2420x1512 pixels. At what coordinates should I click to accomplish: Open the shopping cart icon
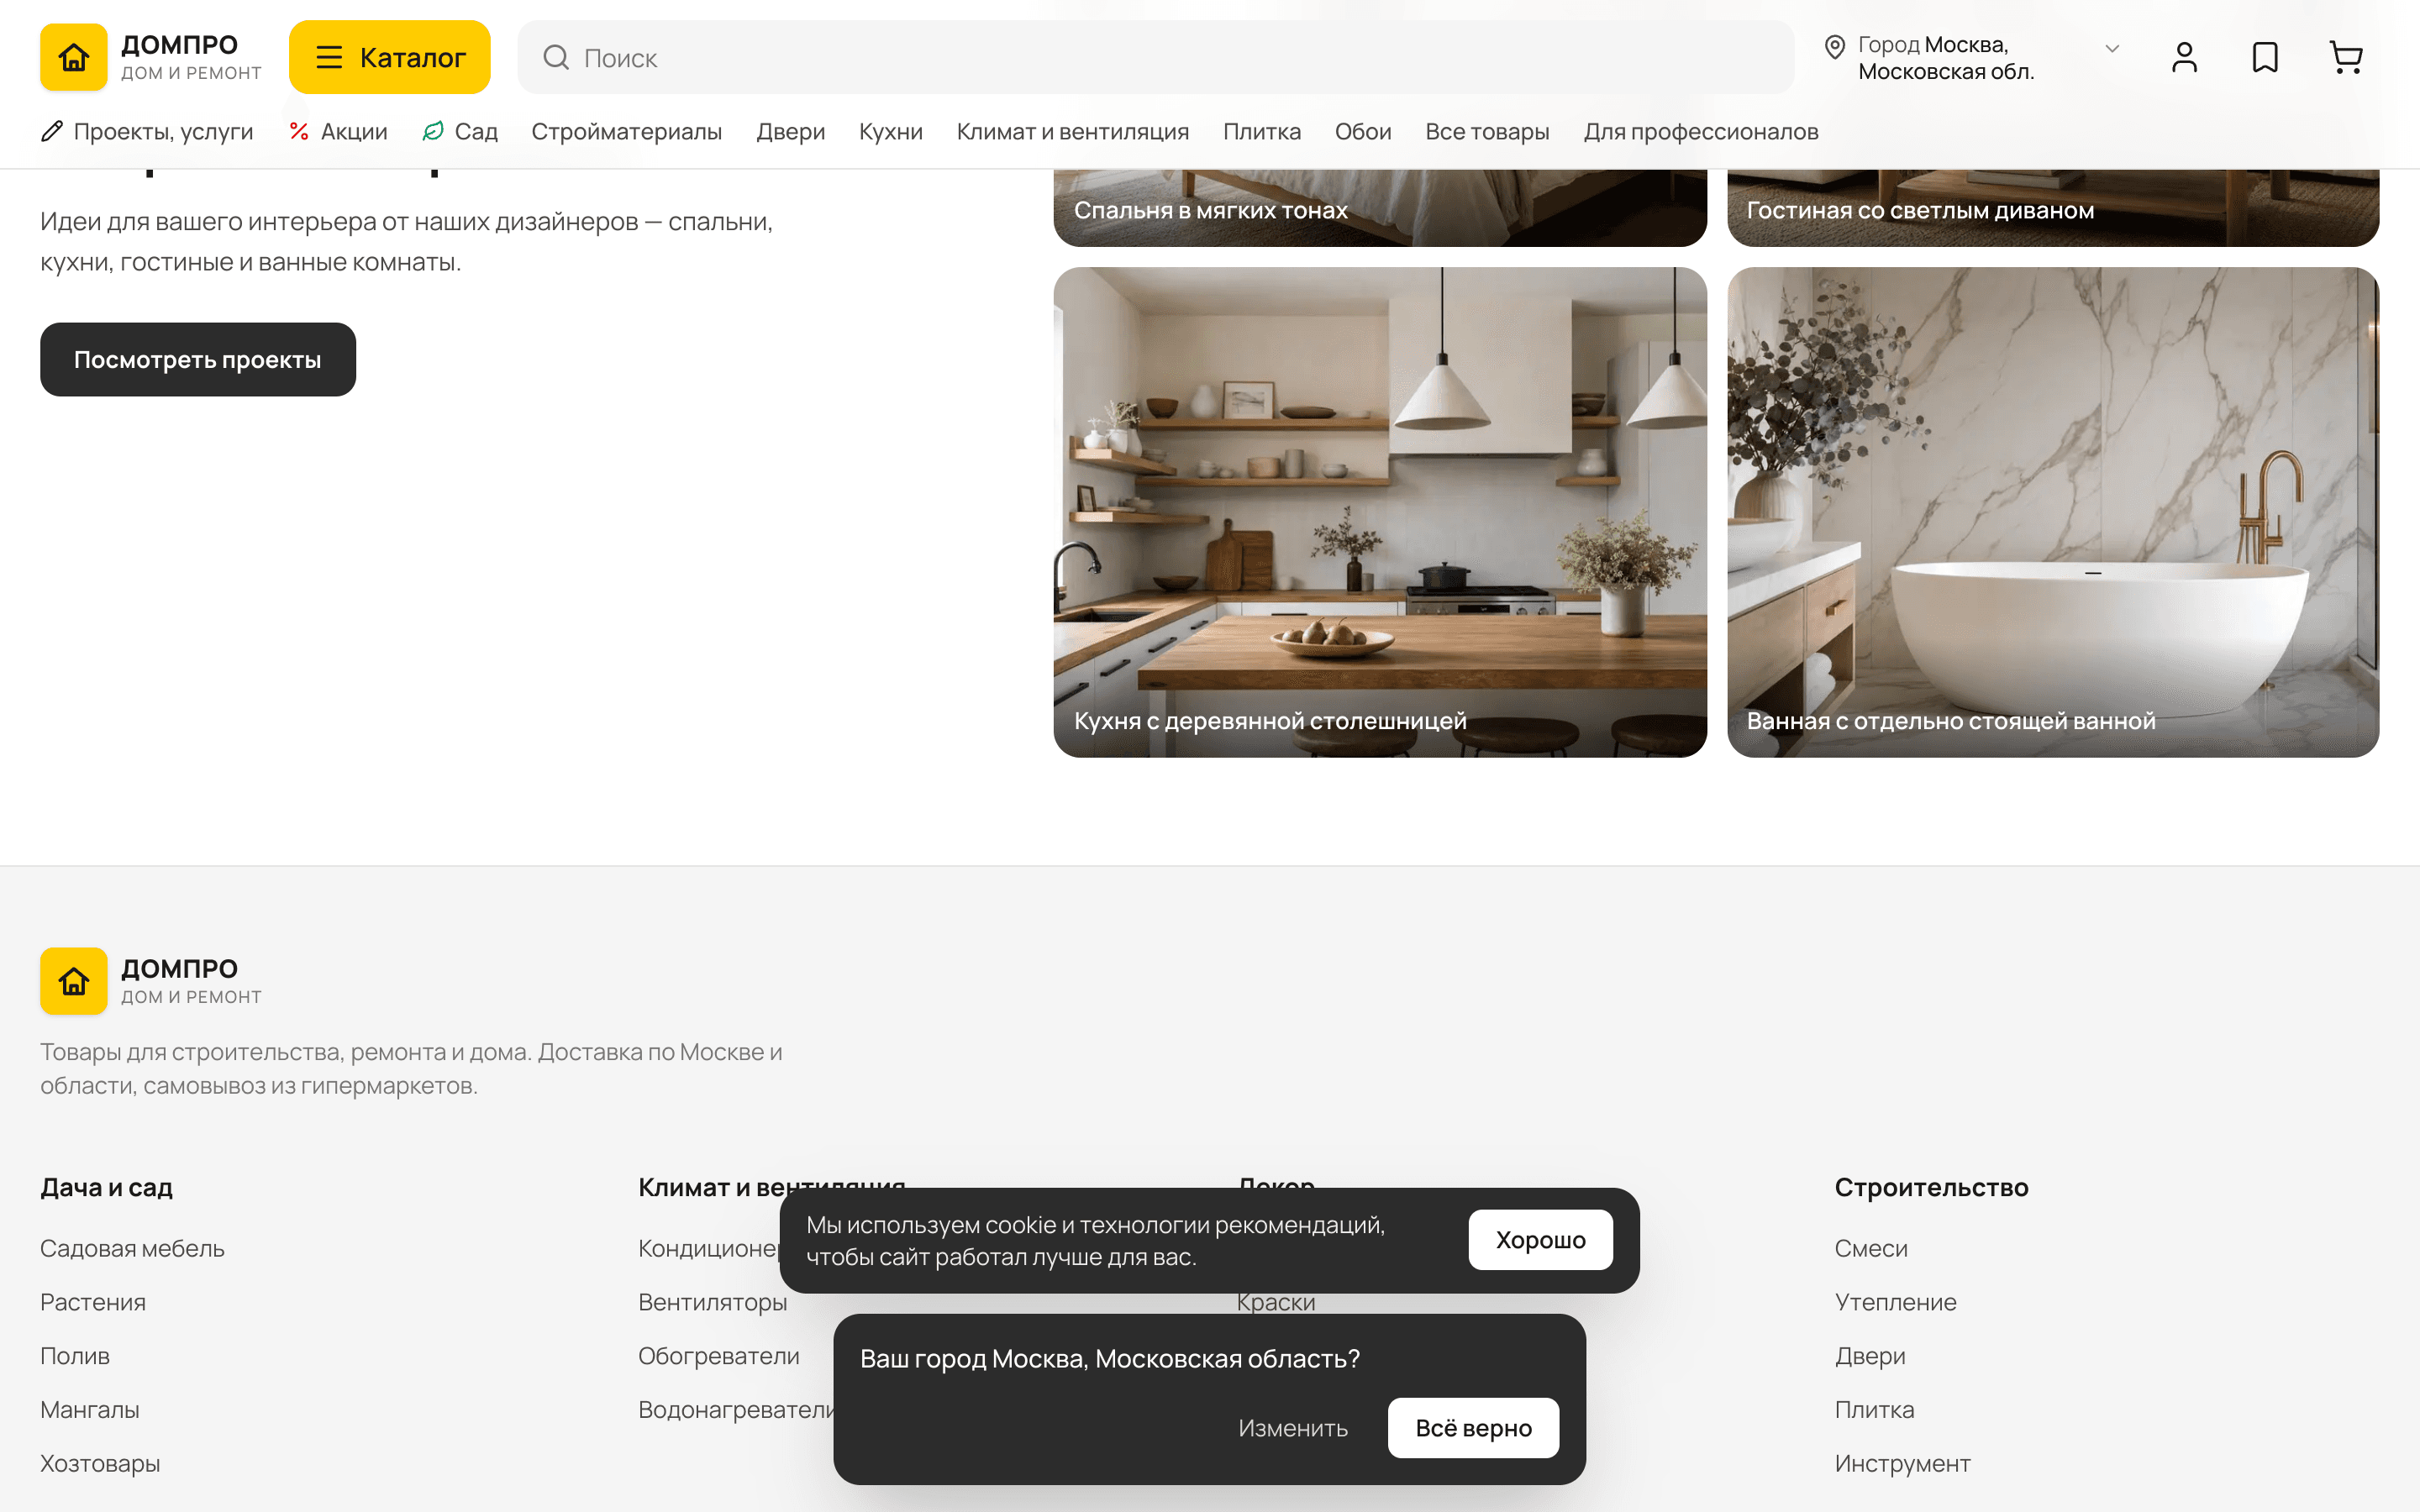(2346, 57)
